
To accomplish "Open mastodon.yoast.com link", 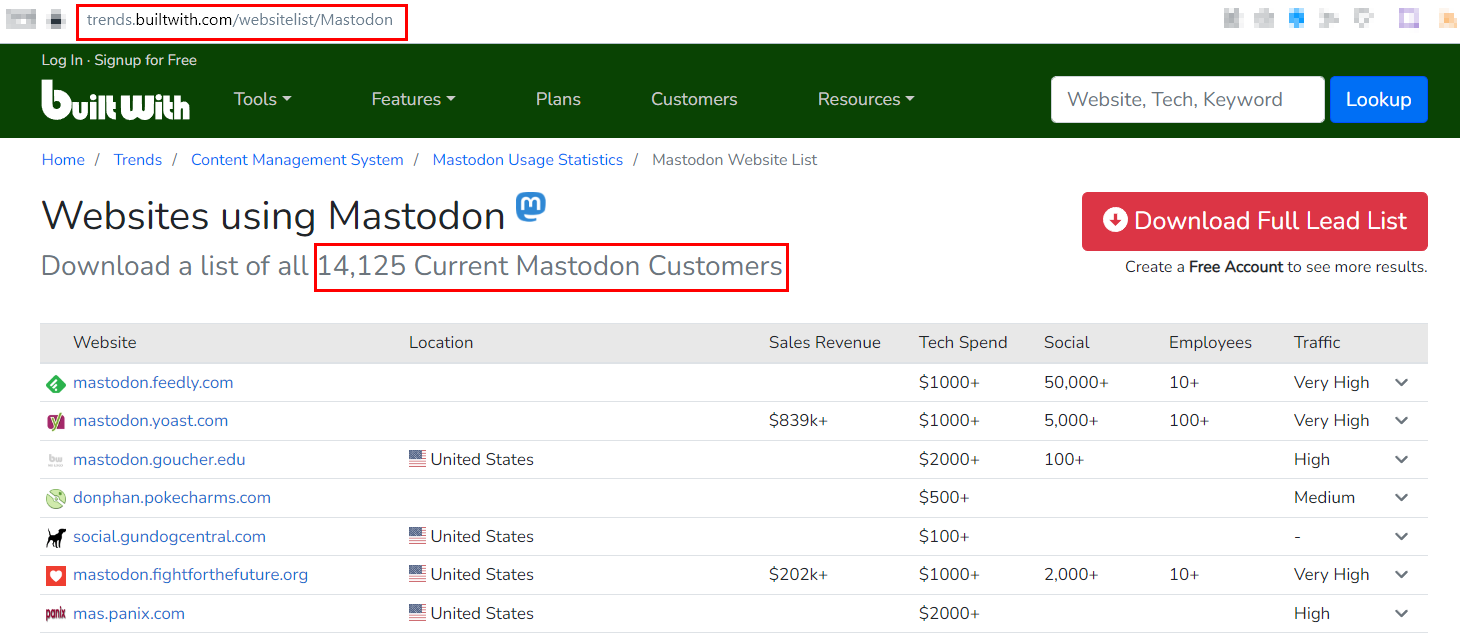I will point(150,421).
